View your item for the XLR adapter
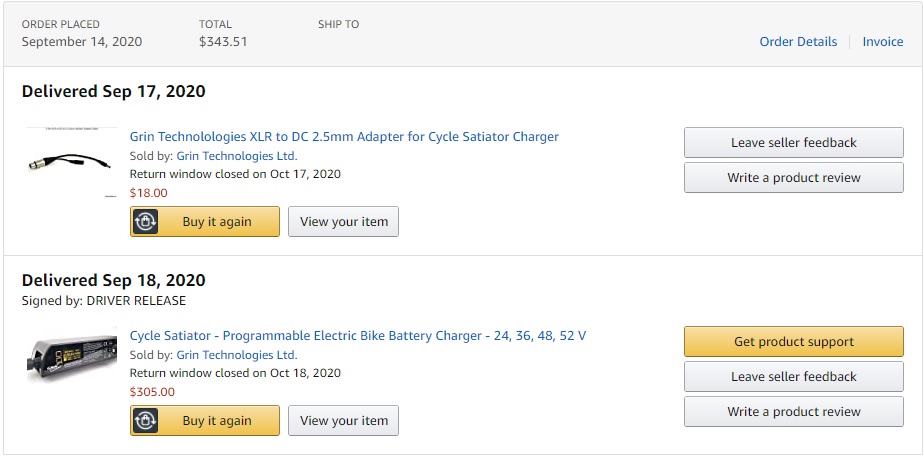 tap(344, 222)
